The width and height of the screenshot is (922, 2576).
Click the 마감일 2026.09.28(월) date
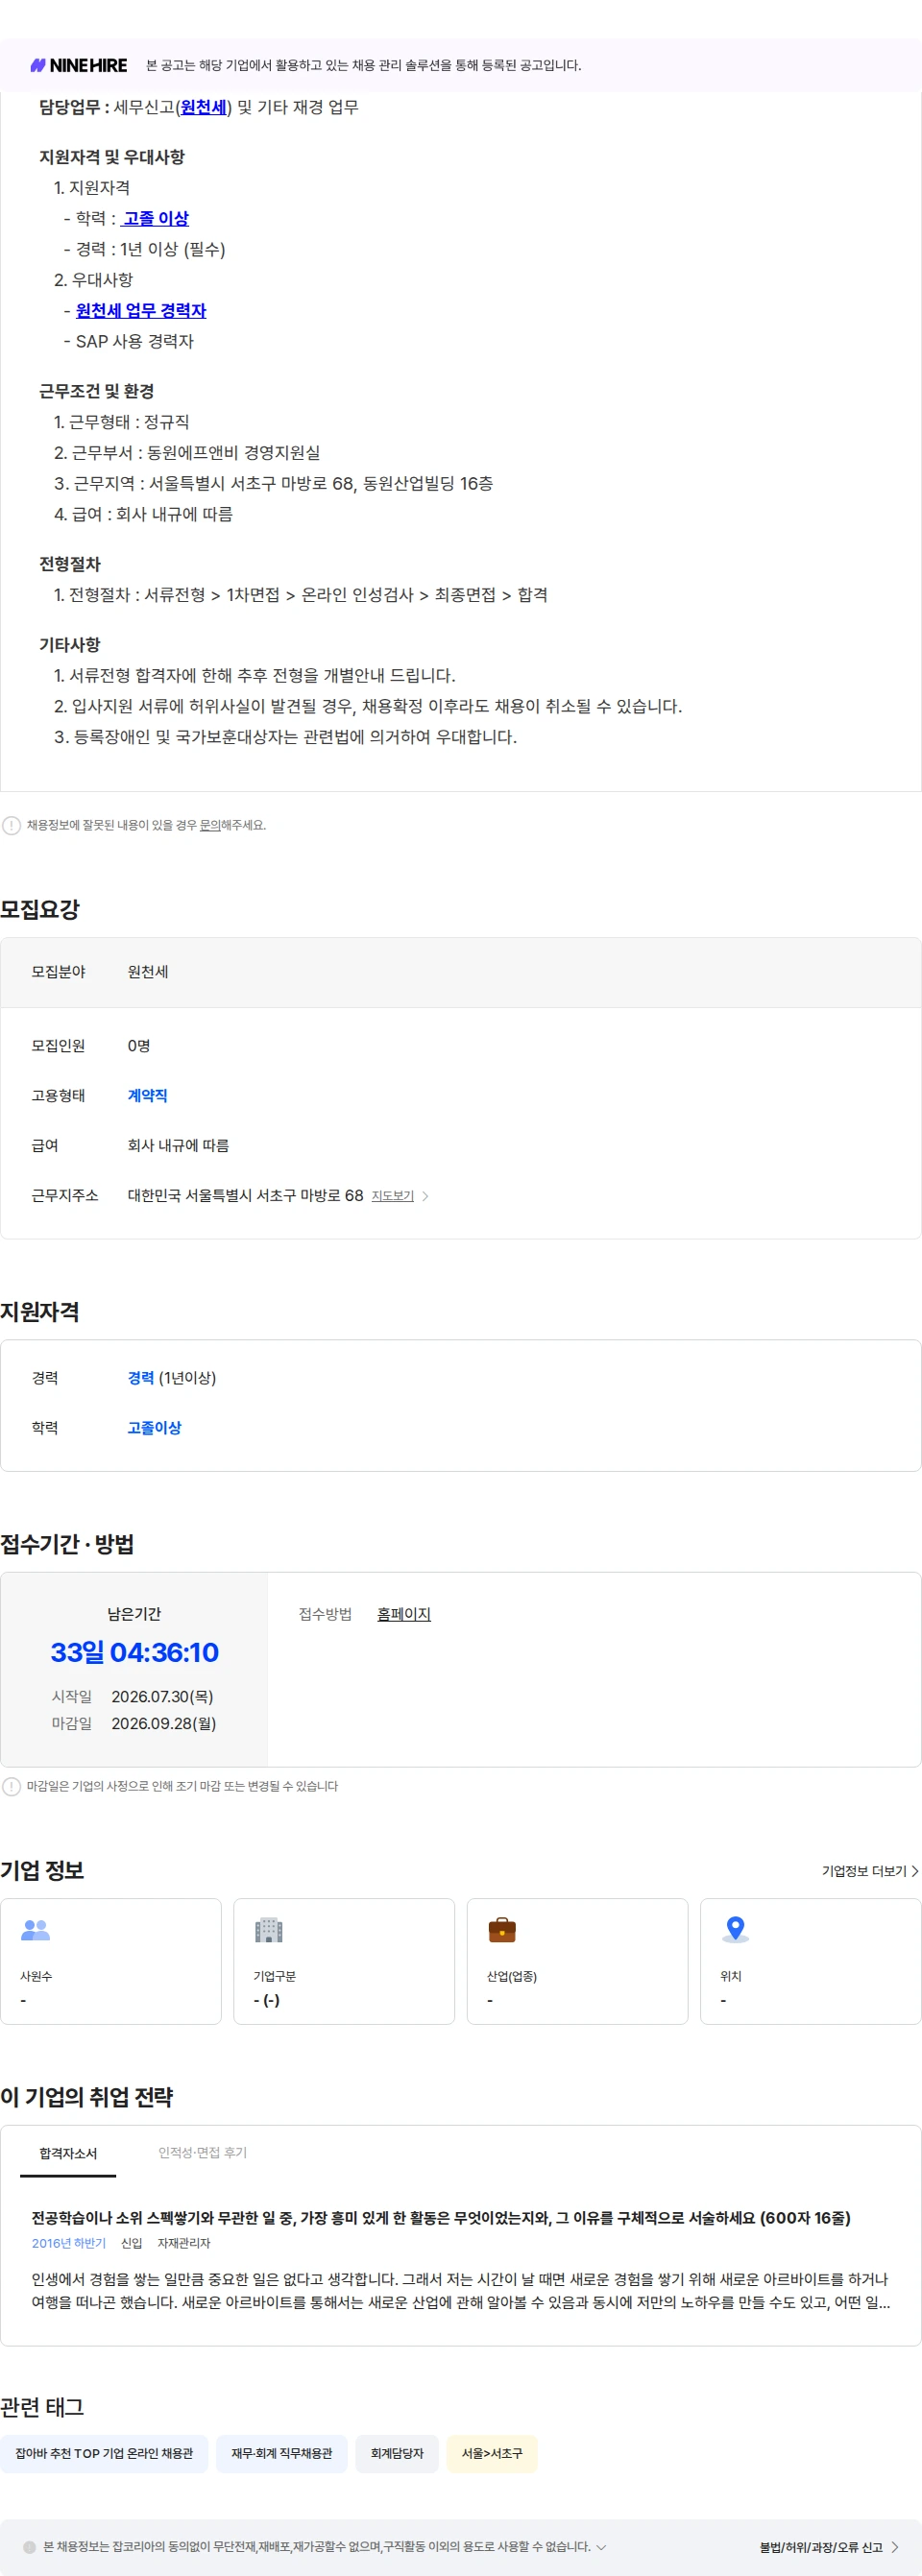click(x=164, y=1723)
